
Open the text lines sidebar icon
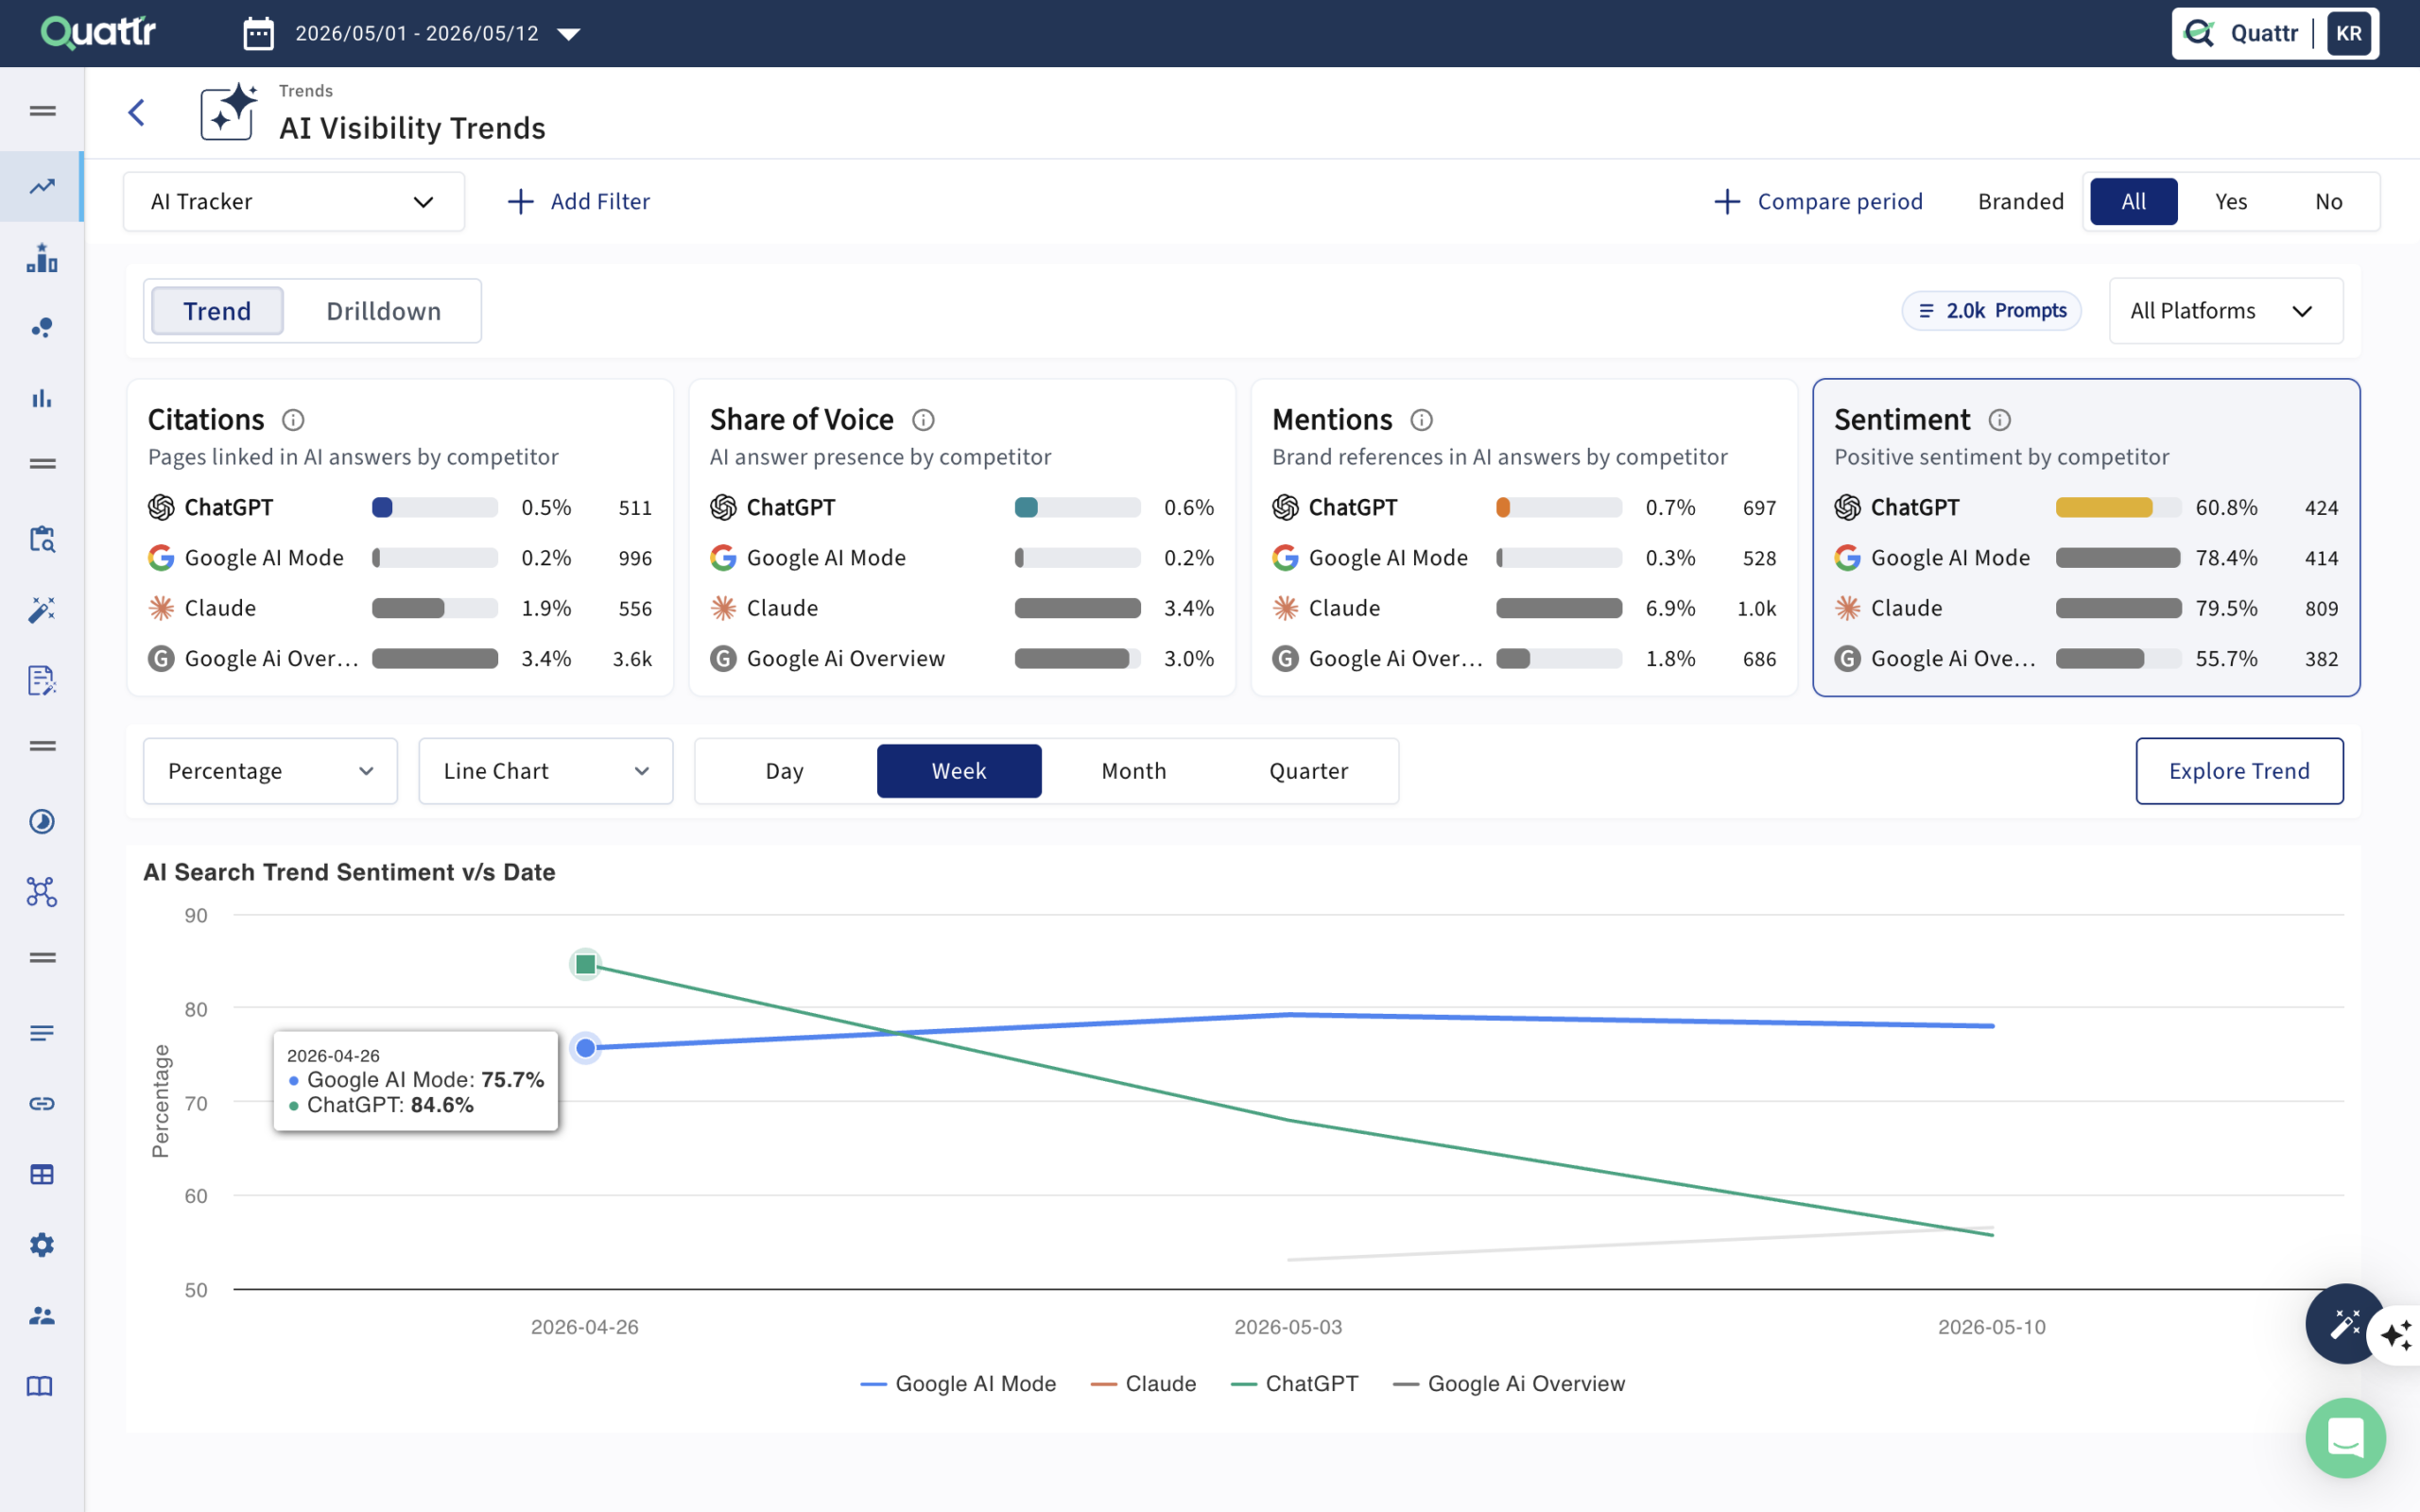tap(42, 1033)
